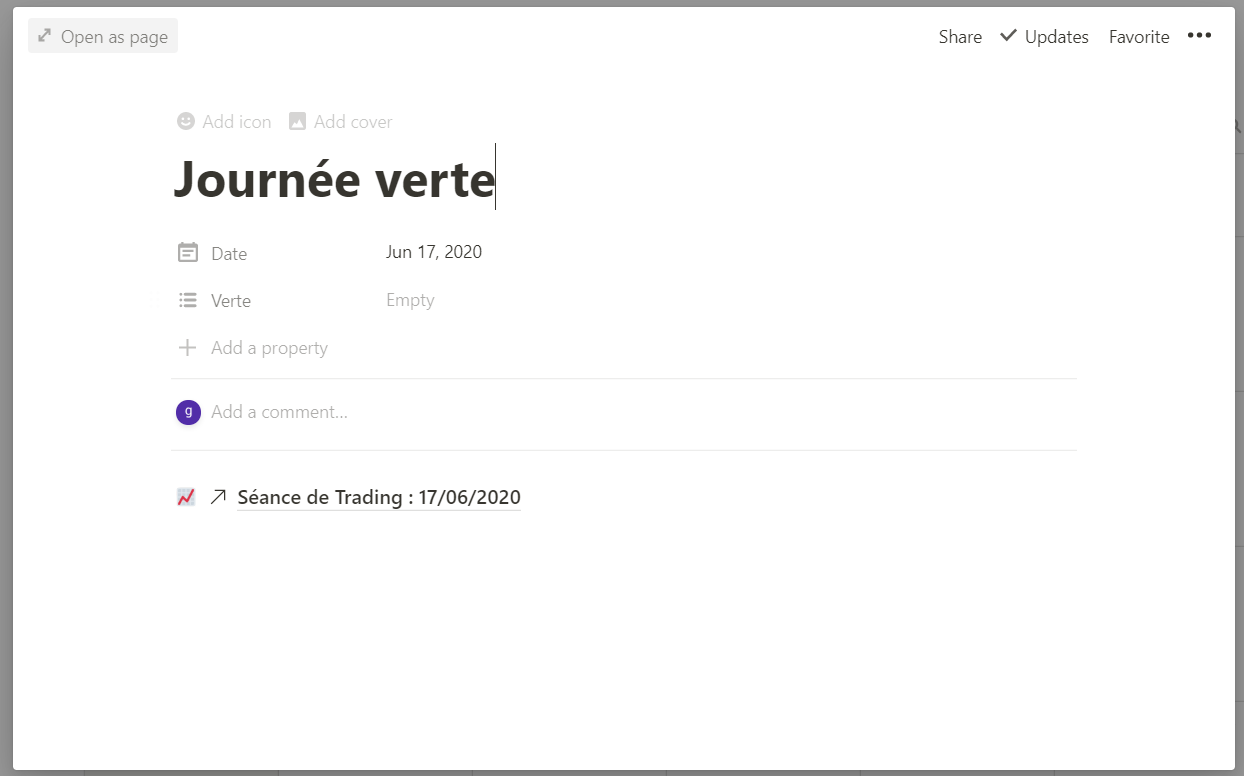Click the Add cover image button
This screenshot has height=776, width=1244.
[x=340, y=122]
